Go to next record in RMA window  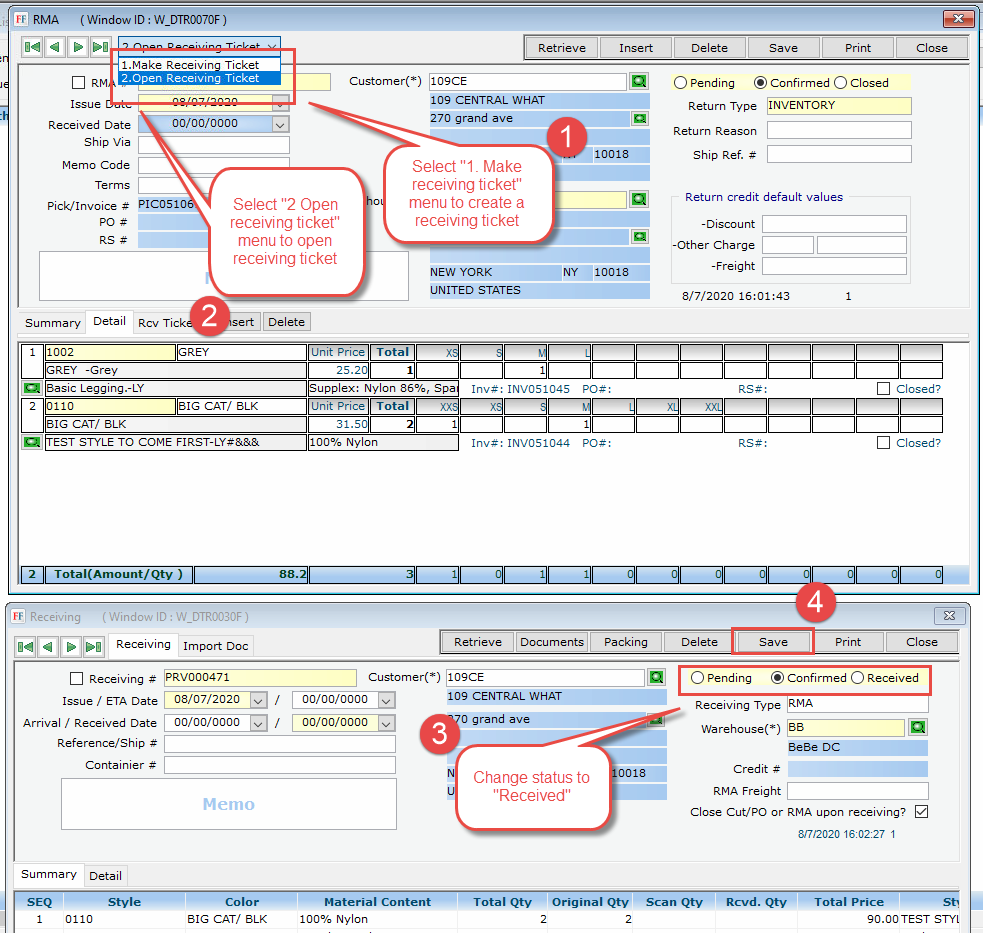coord(77,47)
